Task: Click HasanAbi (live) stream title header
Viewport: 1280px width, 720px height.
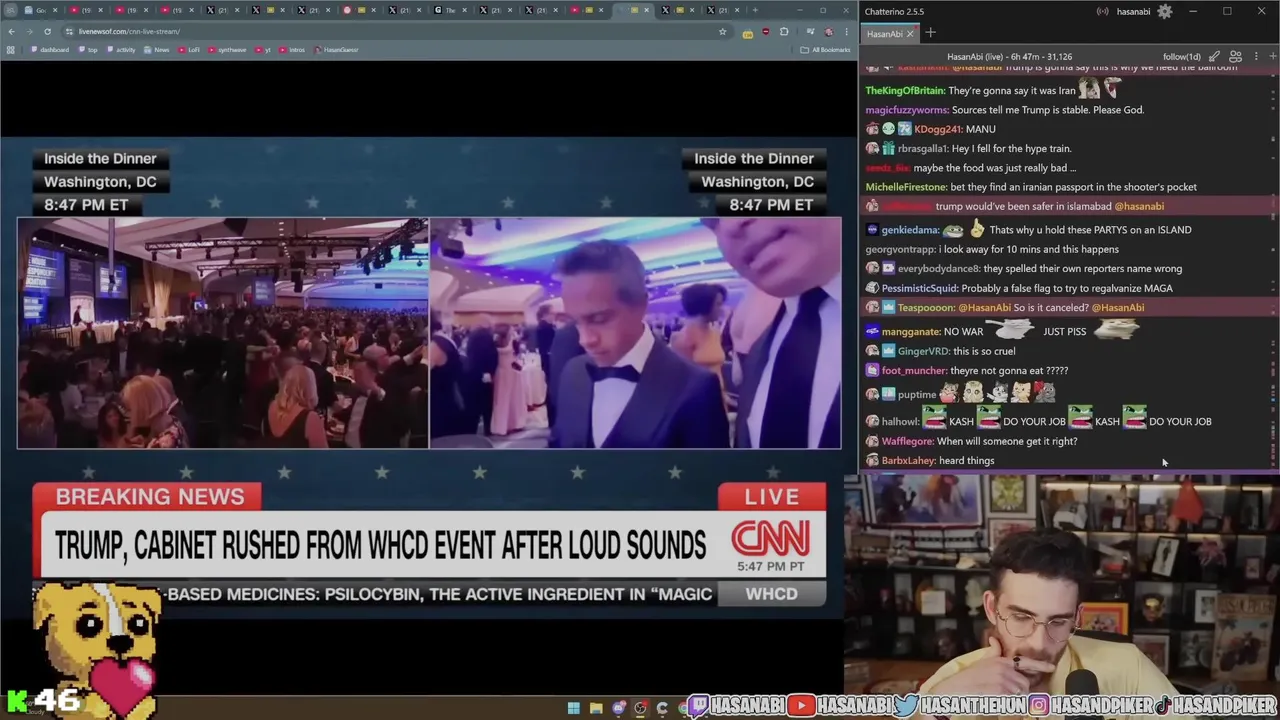Action: tap(1009, 57)
